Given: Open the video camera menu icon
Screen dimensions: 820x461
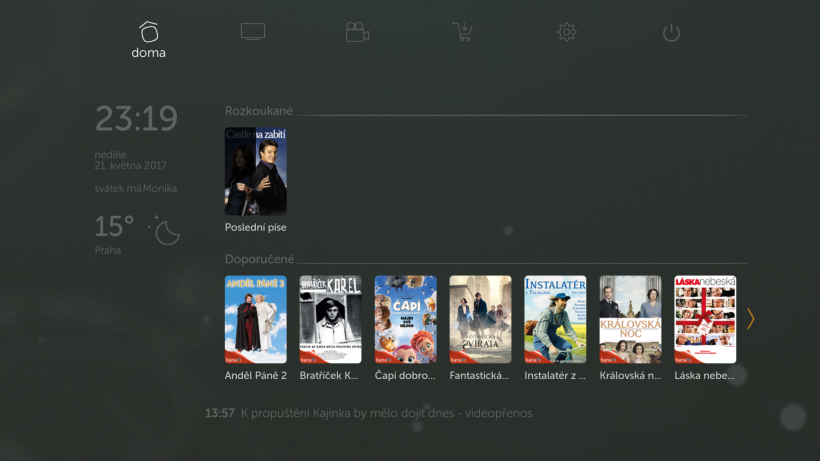Looking at the screenshot, I should coord(357,32).
